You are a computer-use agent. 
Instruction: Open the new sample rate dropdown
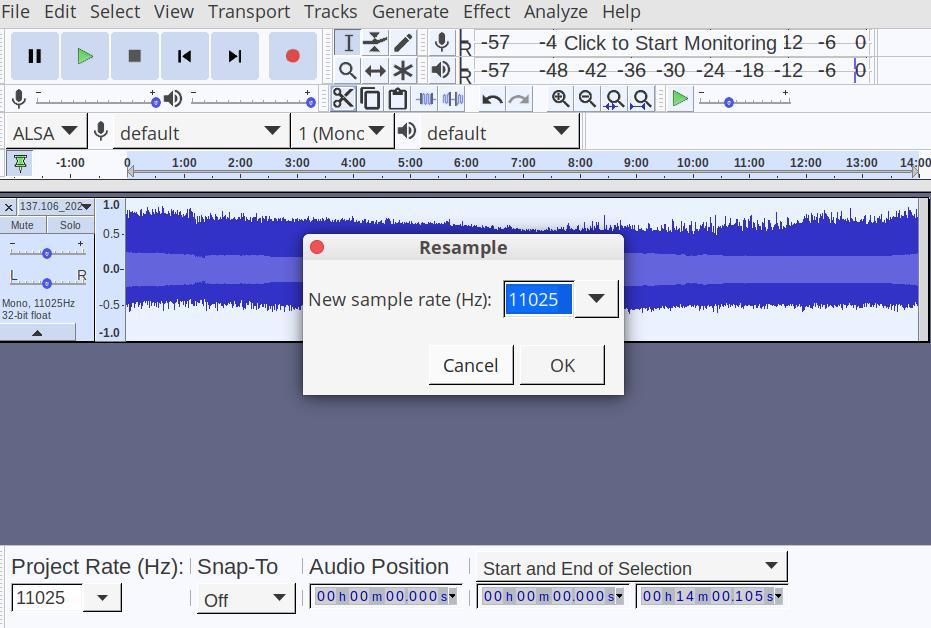click(x=594, y=299)
